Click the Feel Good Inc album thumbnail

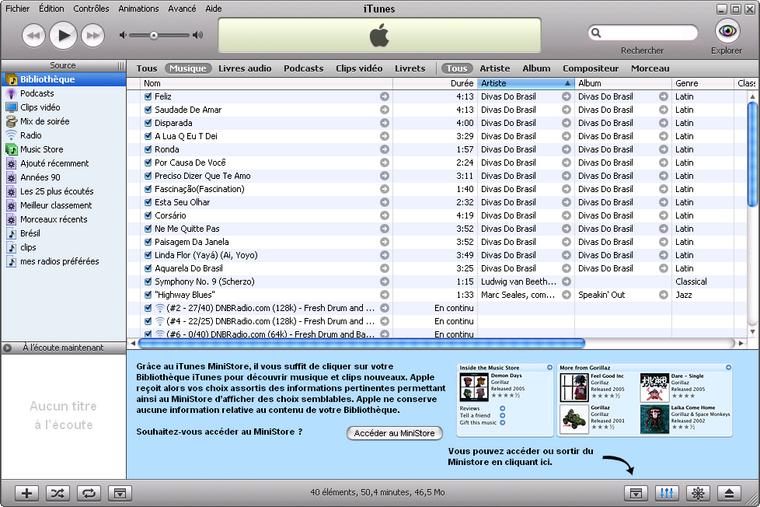(574, 387)
